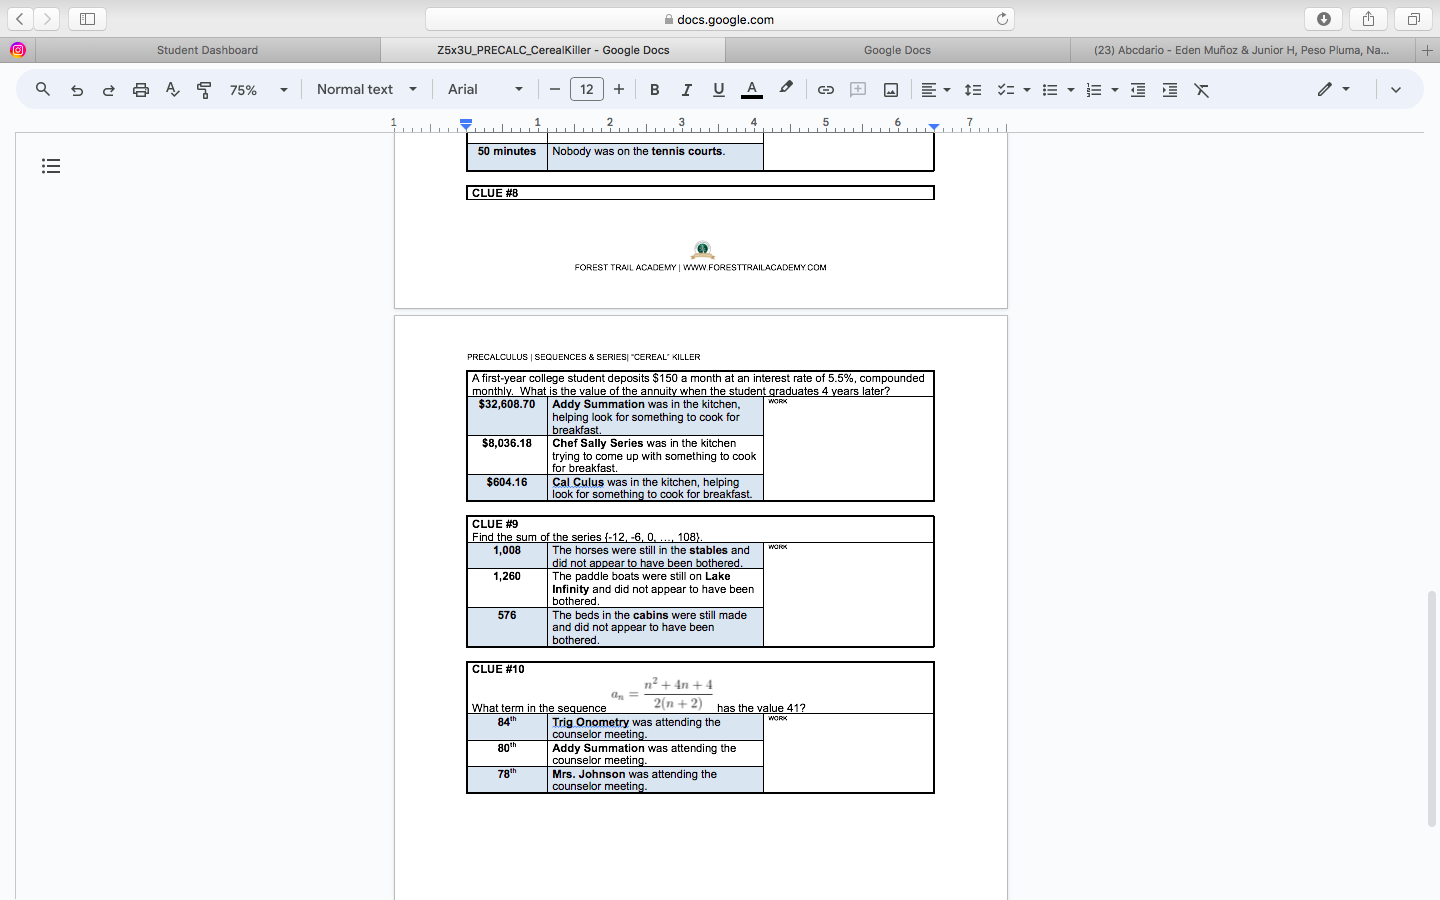Print the document
1440x900 pixels.
(141, 90)
